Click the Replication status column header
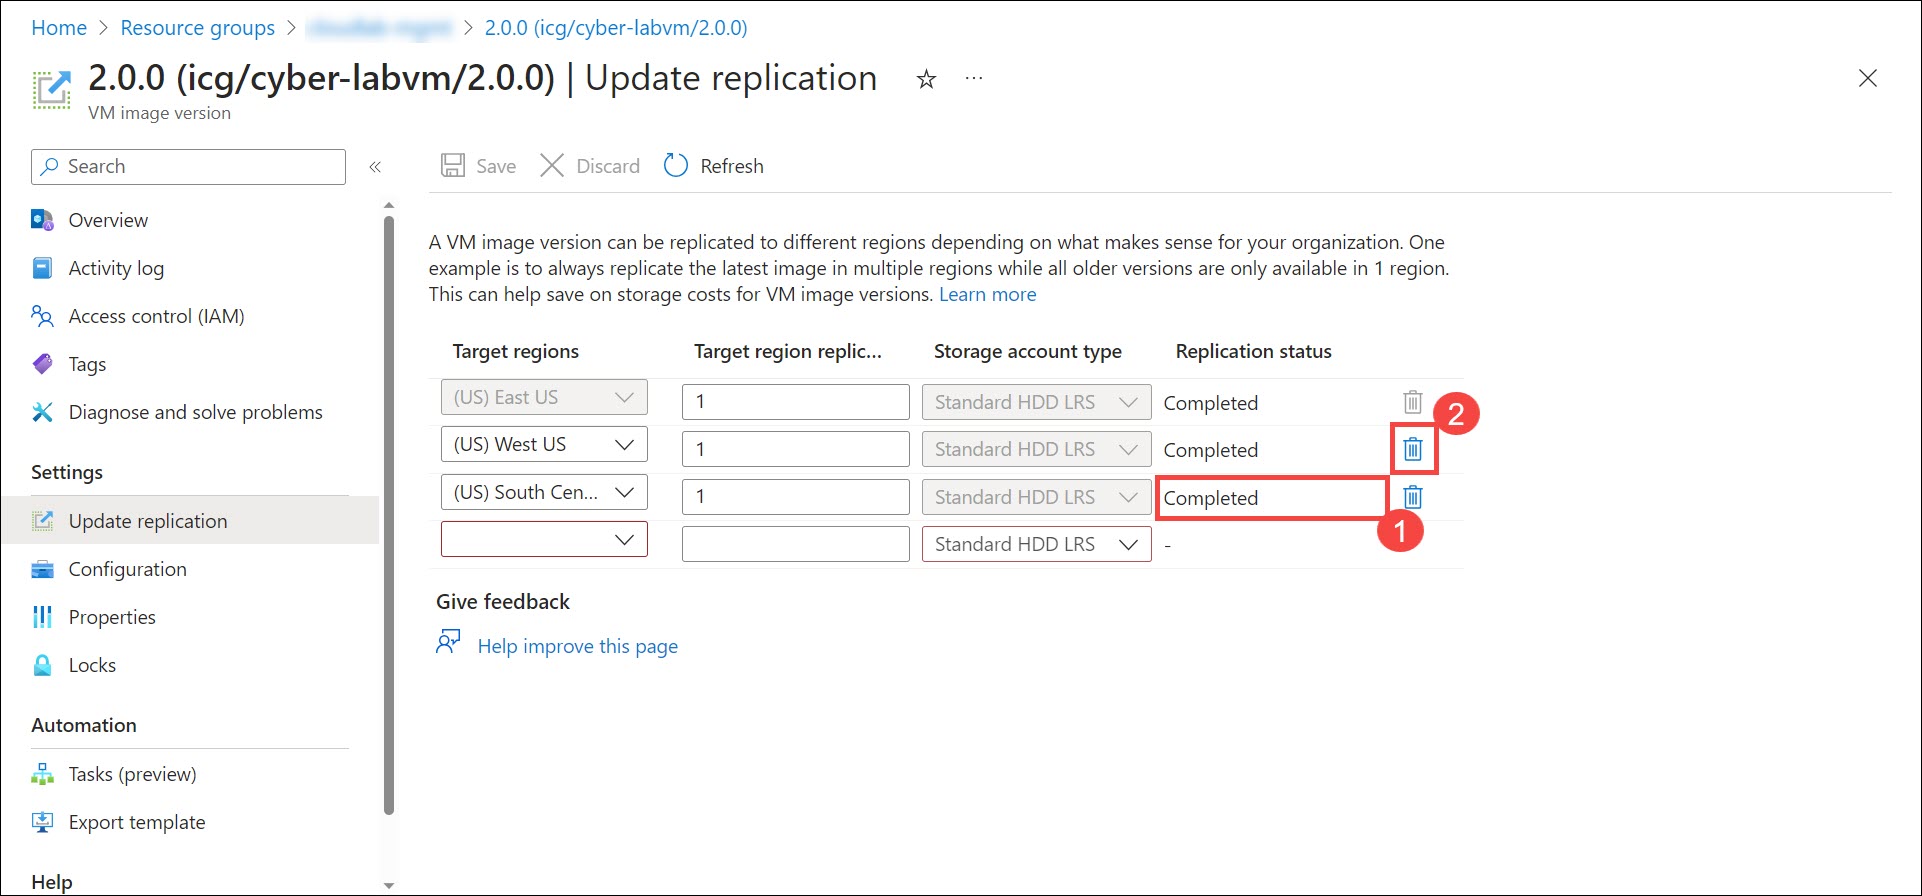 (1253, 351)
